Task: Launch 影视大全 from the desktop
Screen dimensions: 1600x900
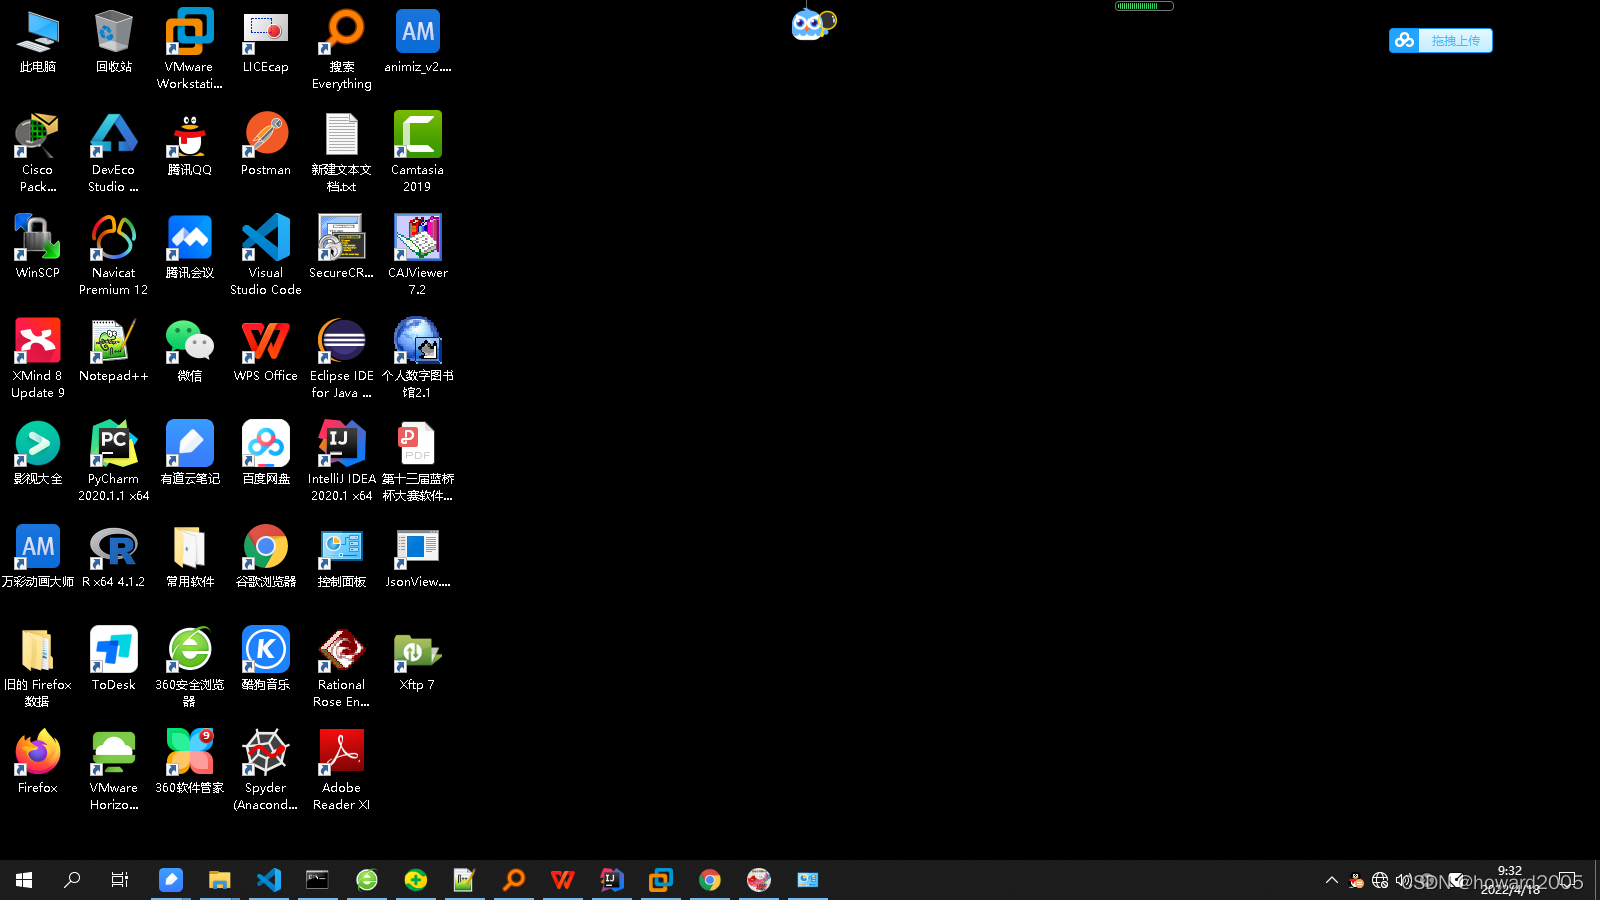Action: (x=38, y=452)
